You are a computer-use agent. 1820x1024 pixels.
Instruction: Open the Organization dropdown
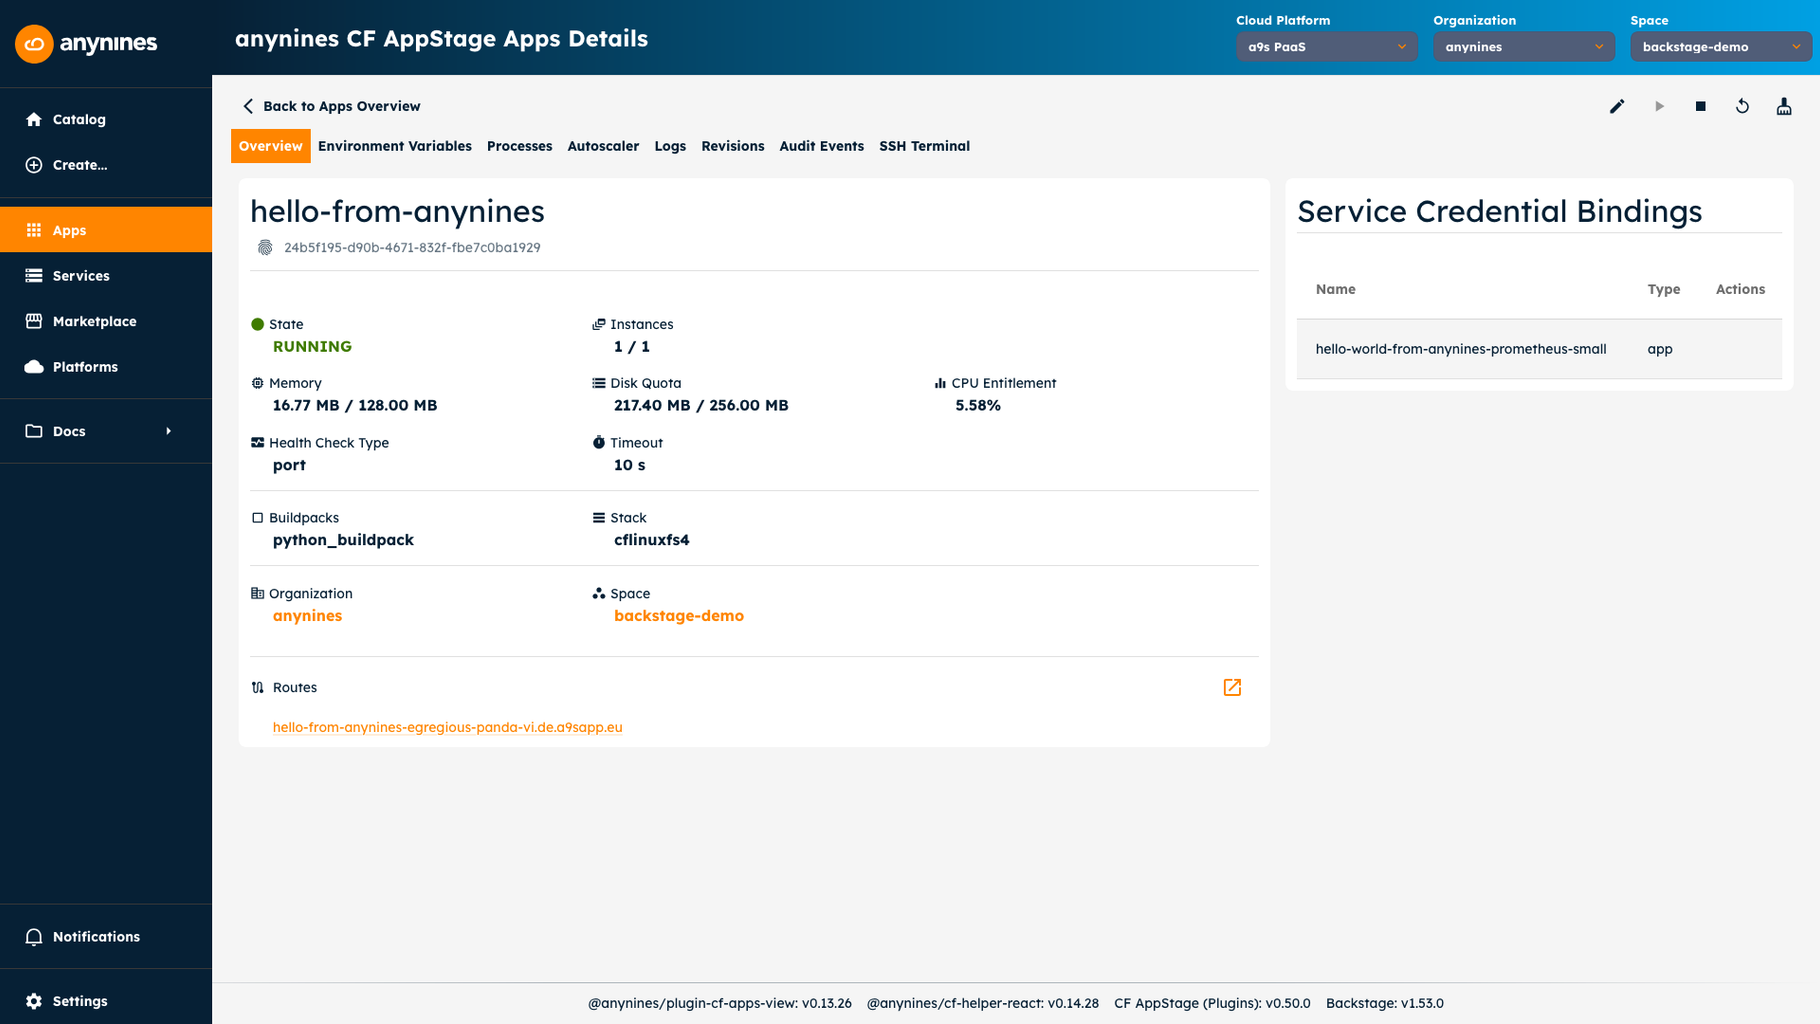click(1523, 47)
